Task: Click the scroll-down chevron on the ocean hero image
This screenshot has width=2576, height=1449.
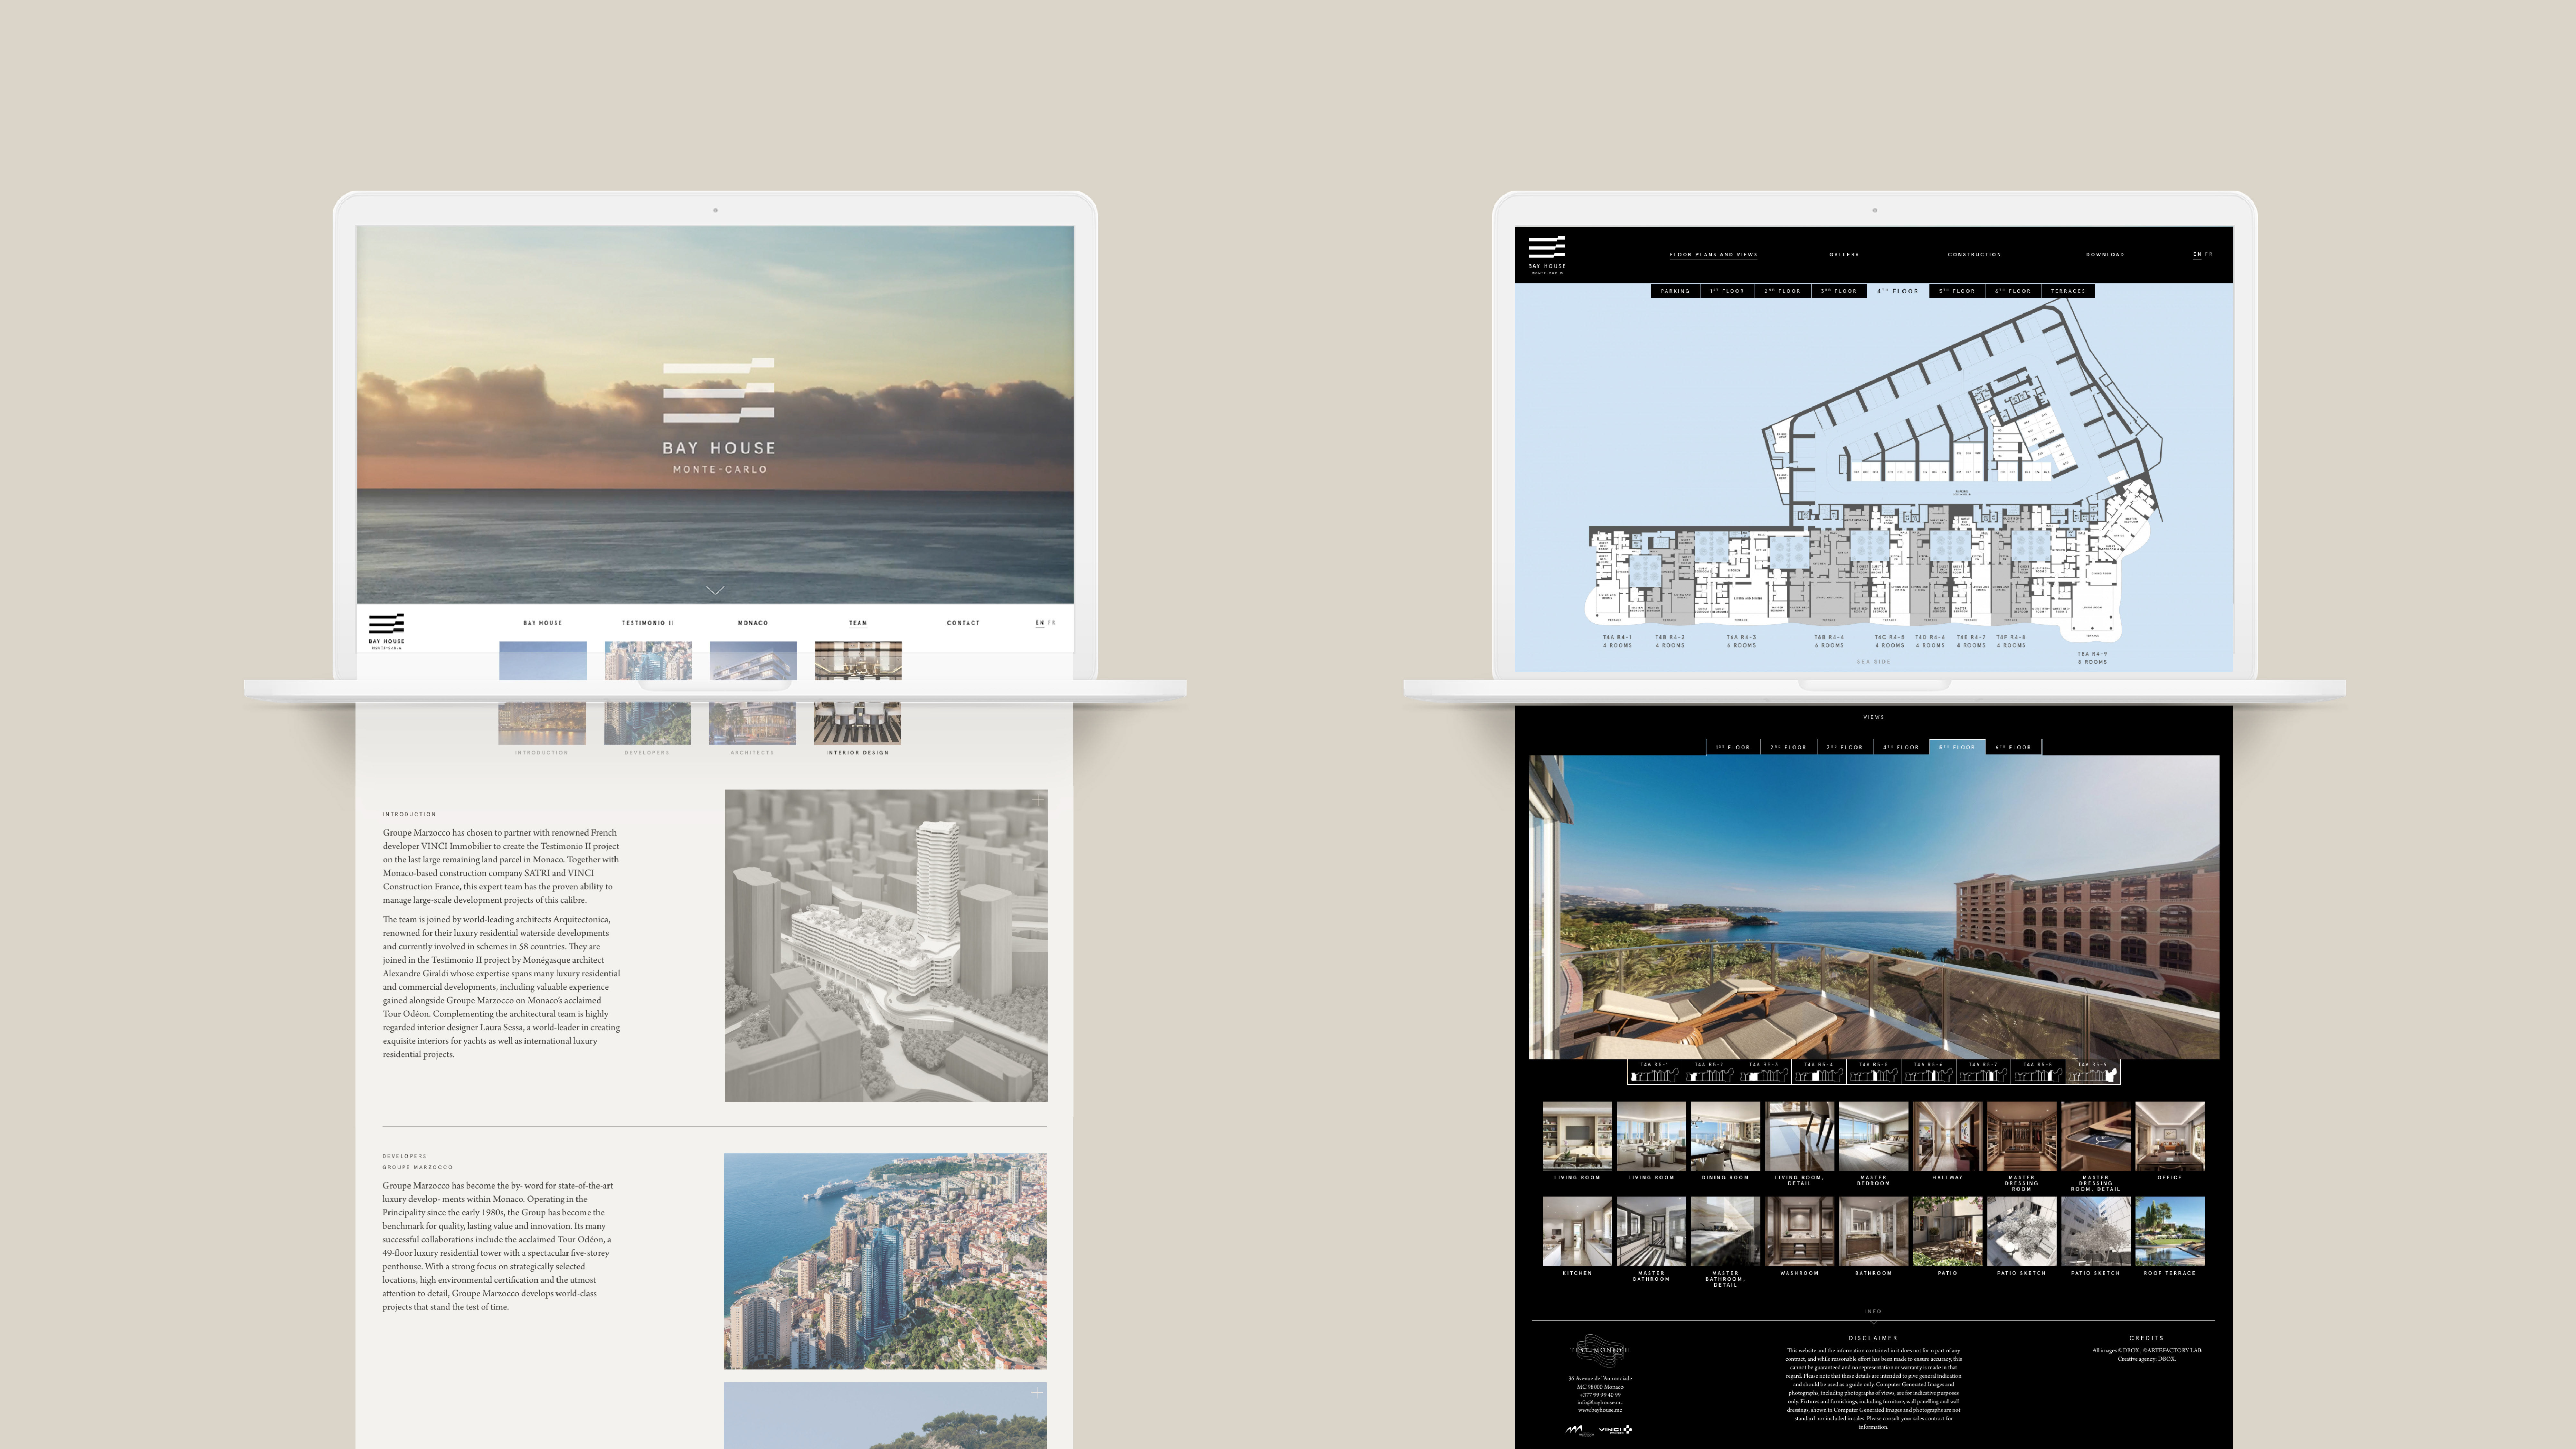Action: tap(715, 590)
